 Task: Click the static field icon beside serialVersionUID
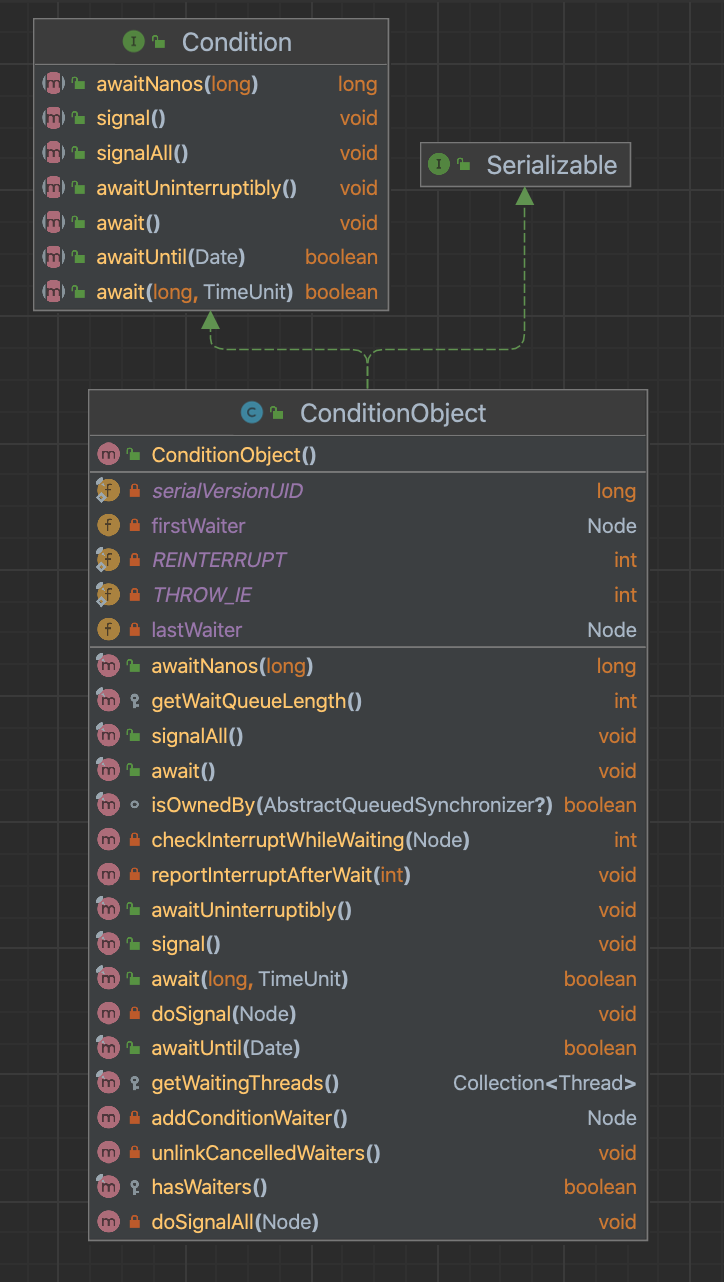(108, 491)
